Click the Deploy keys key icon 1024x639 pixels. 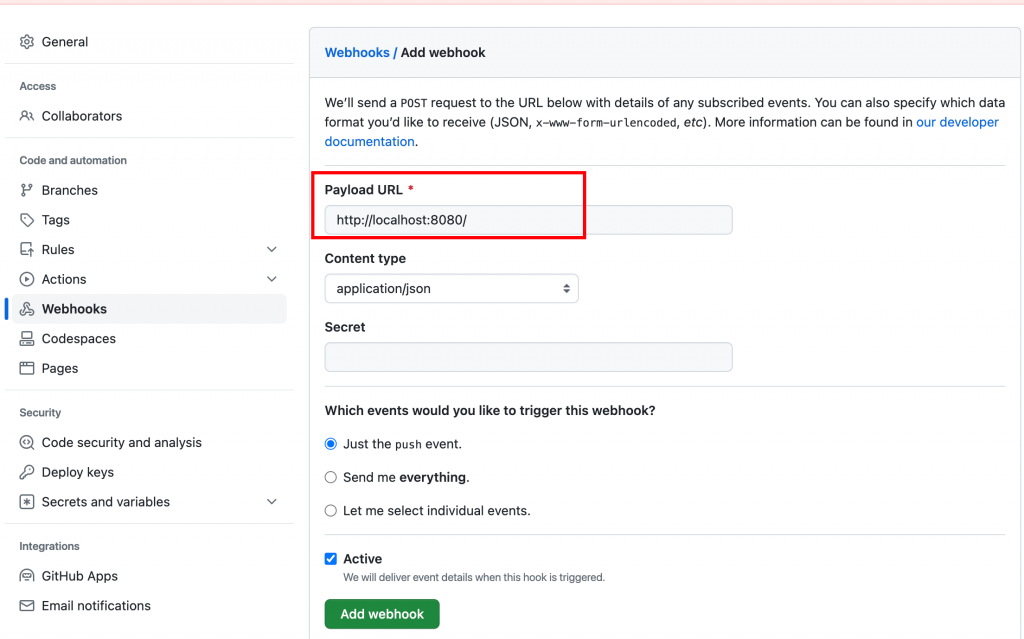click(27, 472)
